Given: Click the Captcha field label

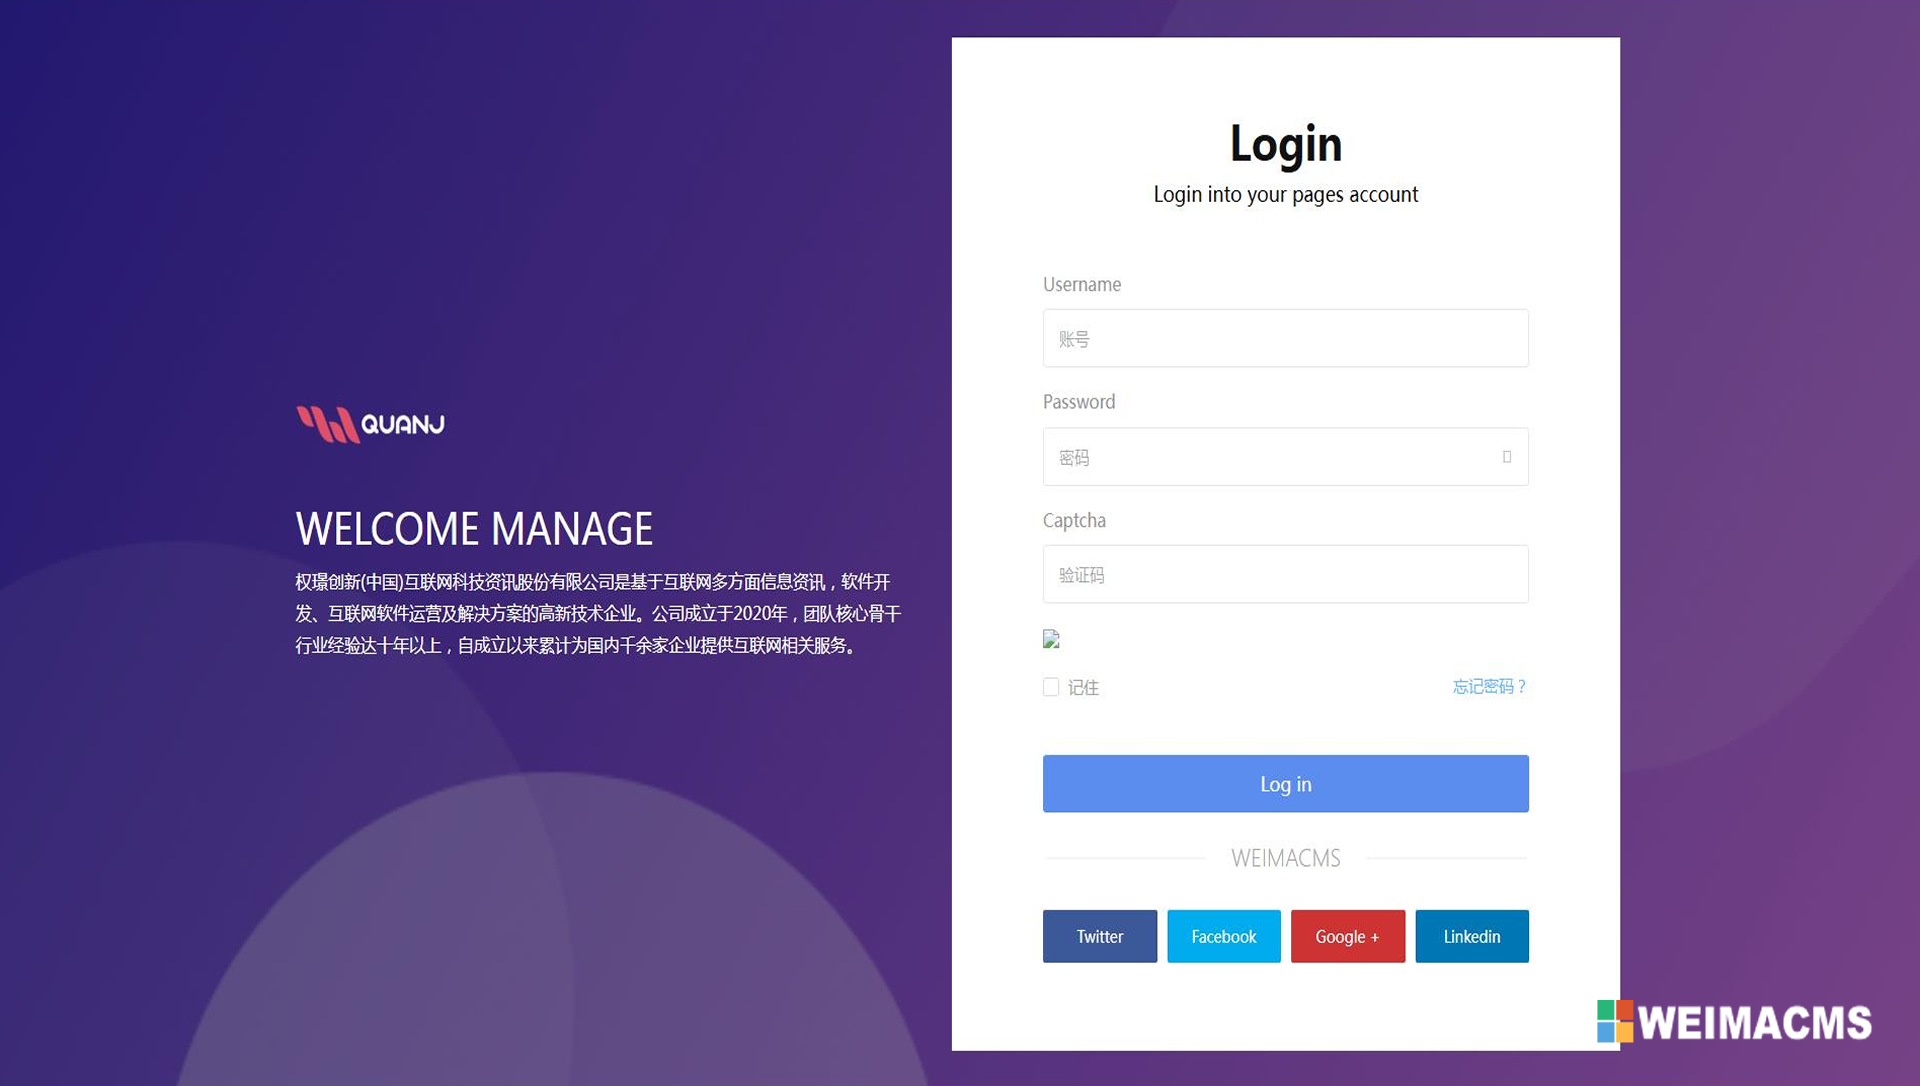Looking at the screenshot, I should [x=1074, y=520].
